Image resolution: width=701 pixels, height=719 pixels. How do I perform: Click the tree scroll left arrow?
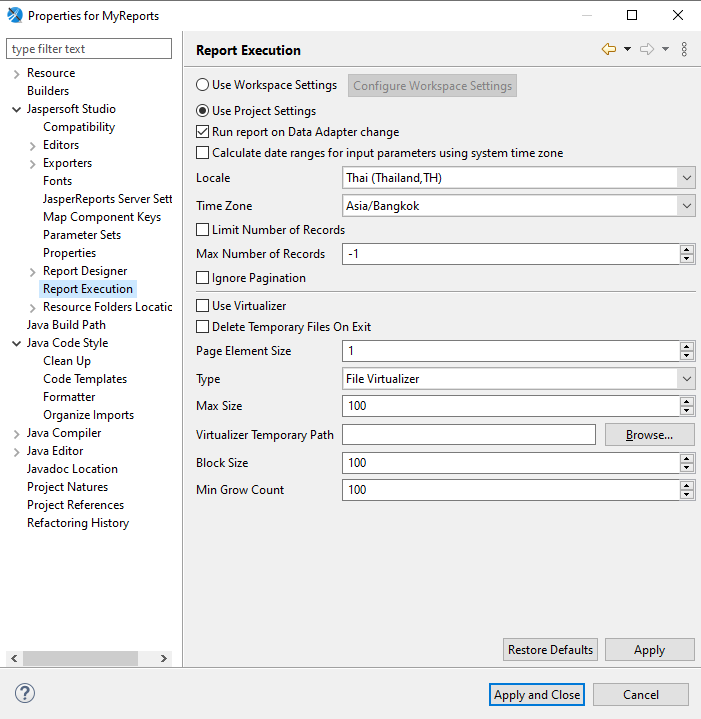pos(14,658)
